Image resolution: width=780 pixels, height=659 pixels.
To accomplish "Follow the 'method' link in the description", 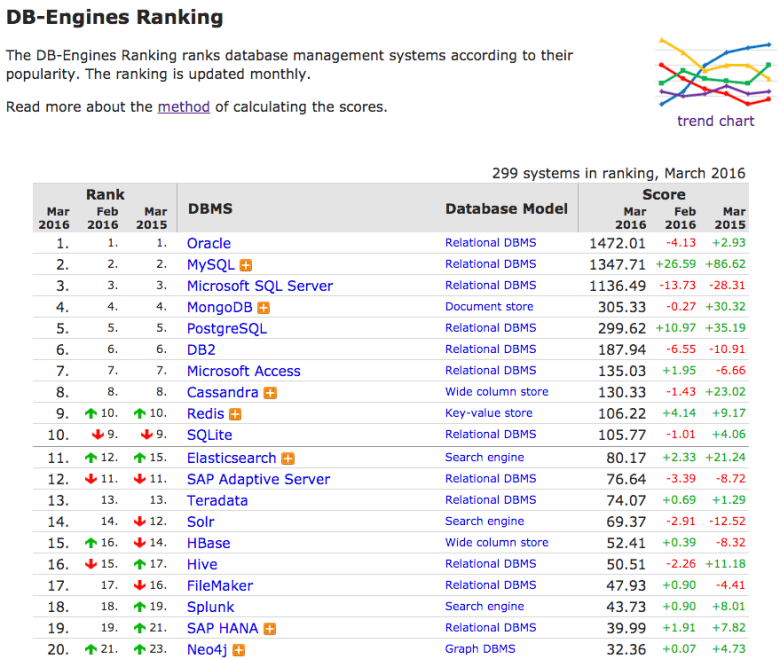I will pyautogui.click(x=183, y=107).
